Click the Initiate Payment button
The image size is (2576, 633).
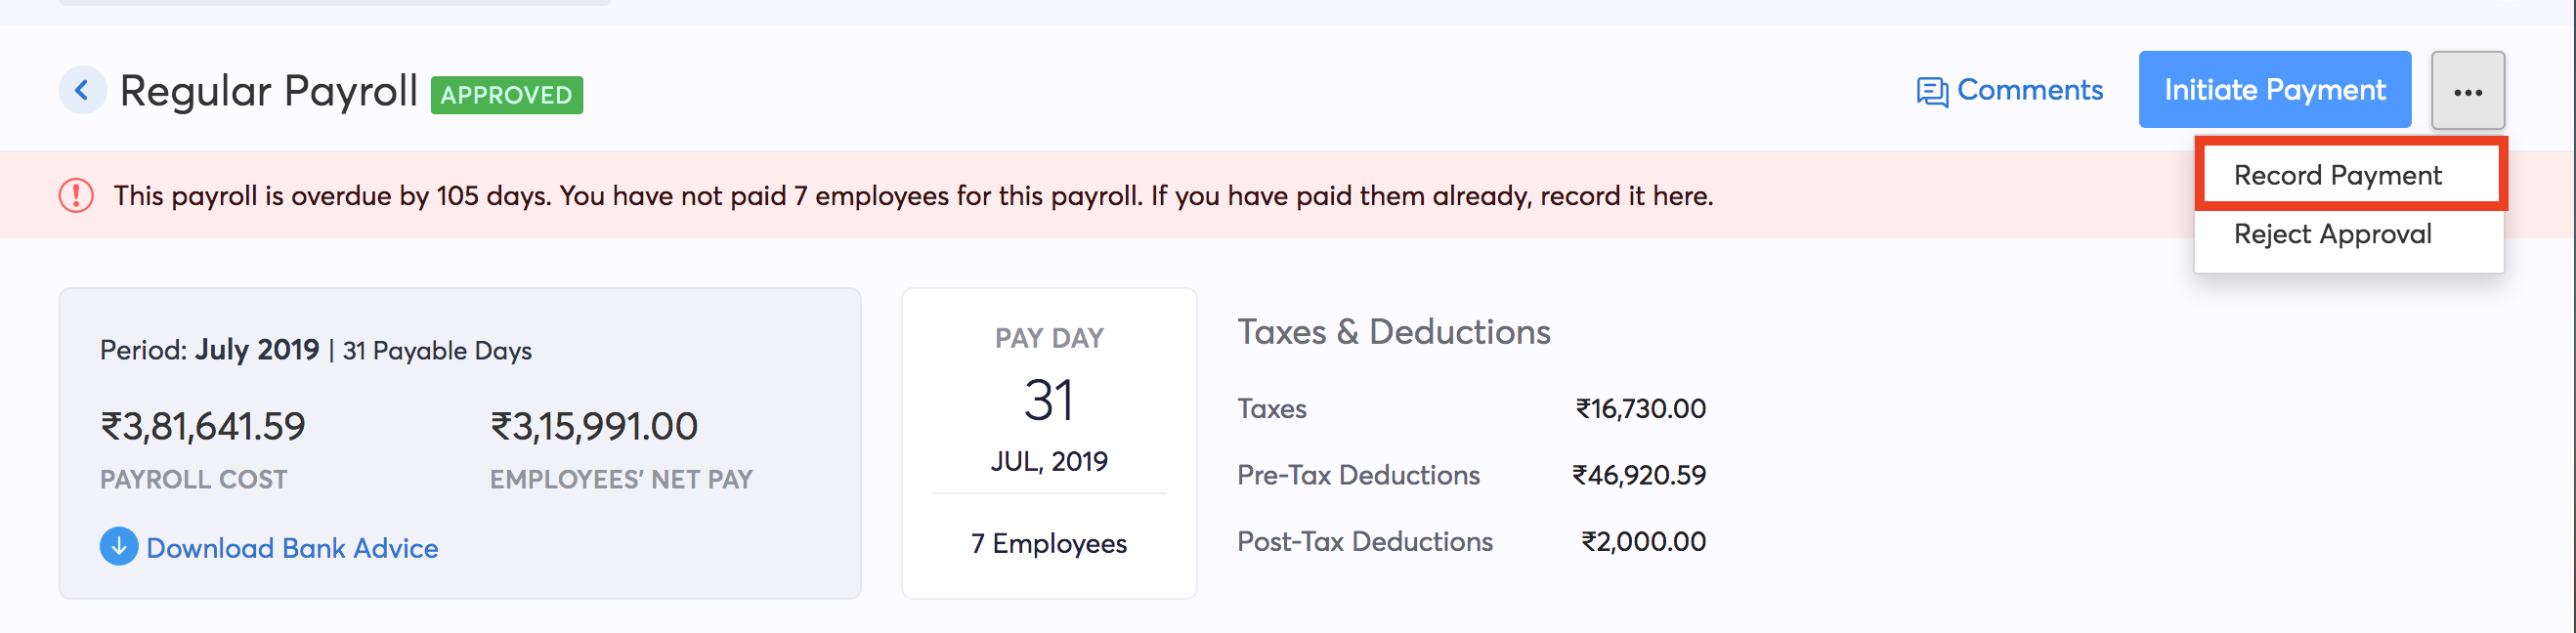click(x=2275, y=89)
